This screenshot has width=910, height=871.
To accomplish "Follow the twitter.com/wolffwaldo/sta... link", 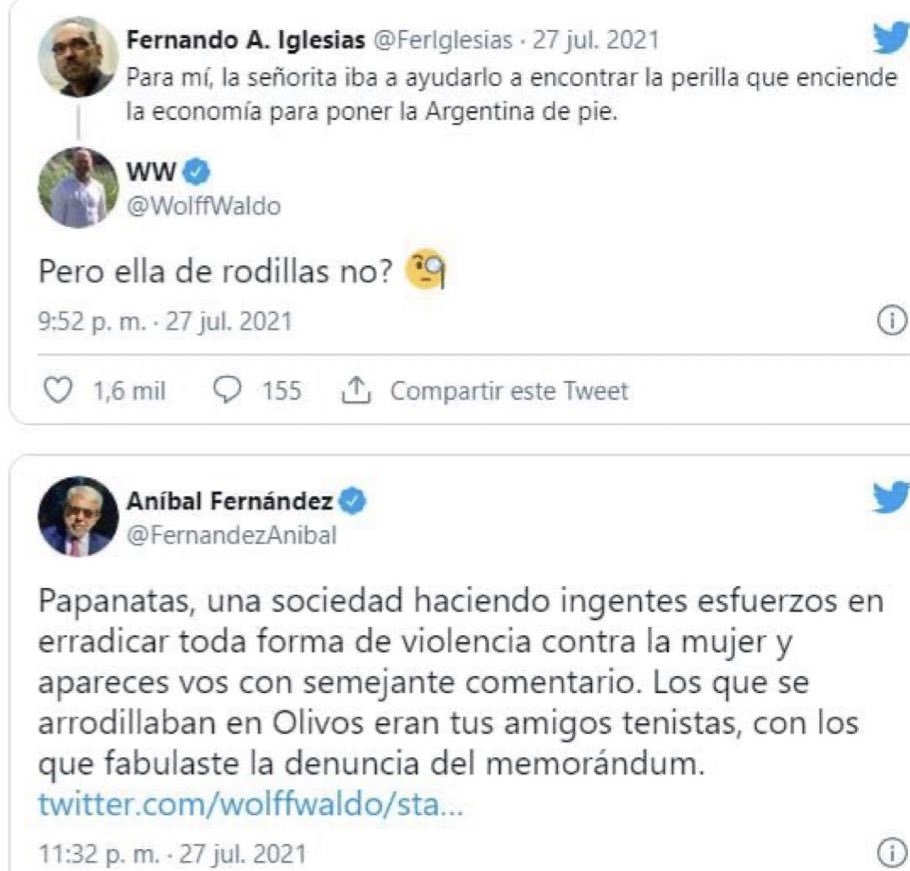I will (x=251, y=805).
